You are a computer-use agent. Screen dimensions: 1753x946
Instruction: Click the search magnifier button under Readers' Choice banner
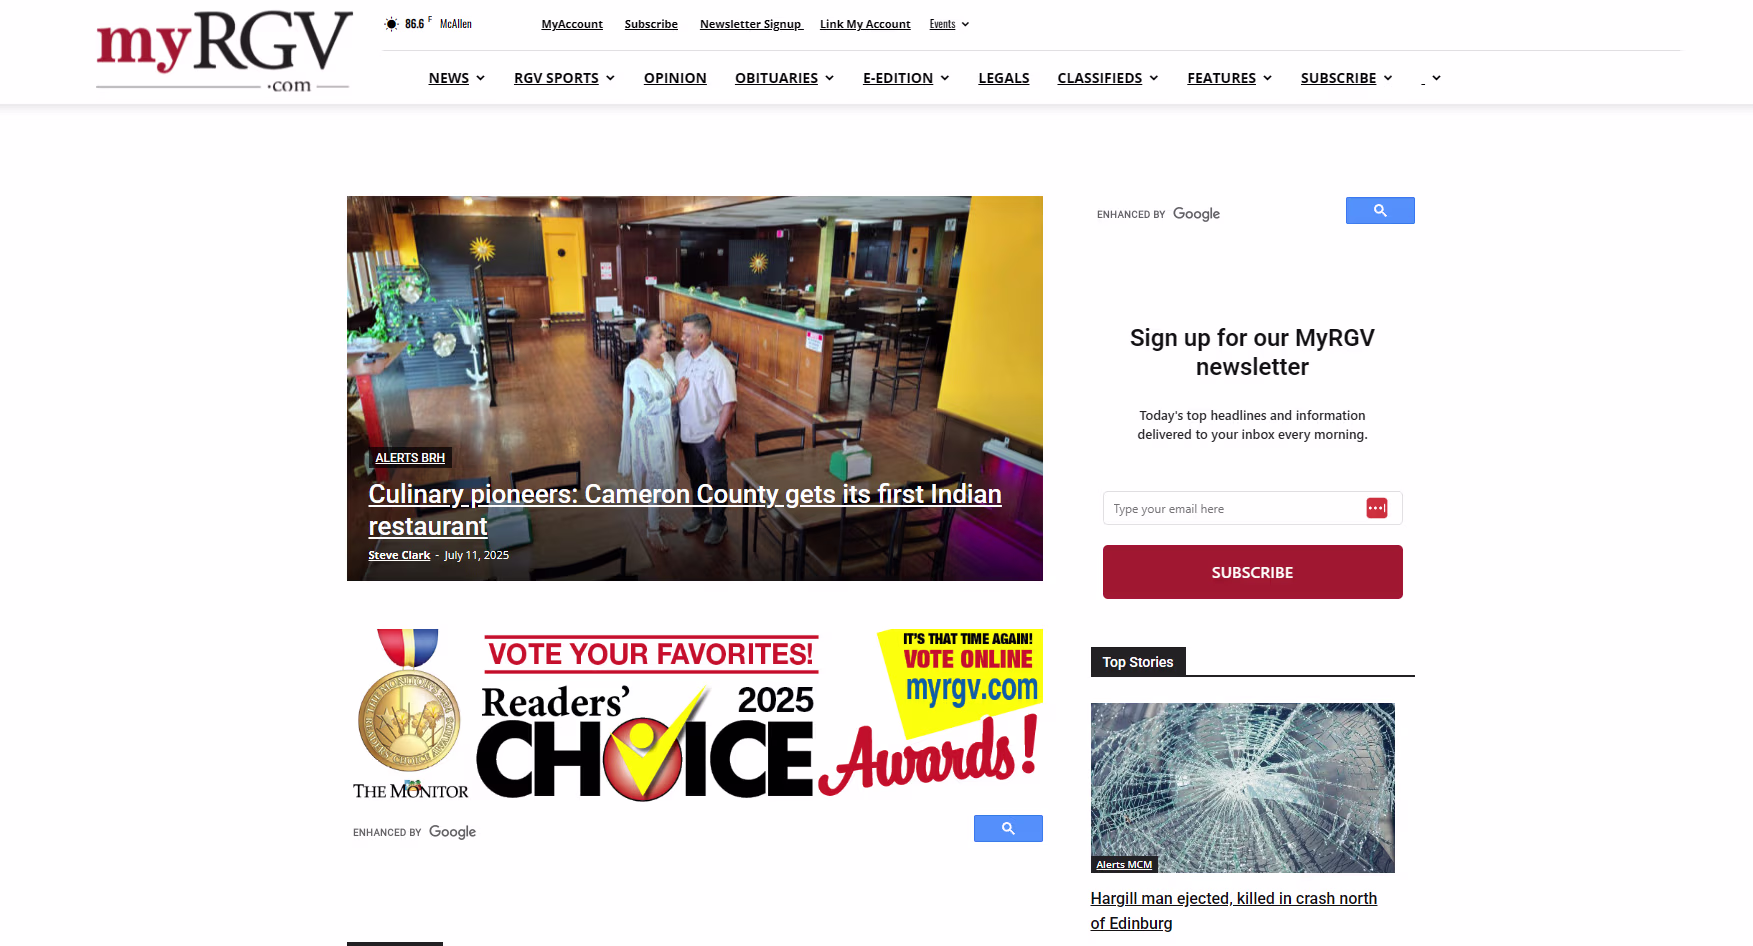click(x=1008, y=829)
